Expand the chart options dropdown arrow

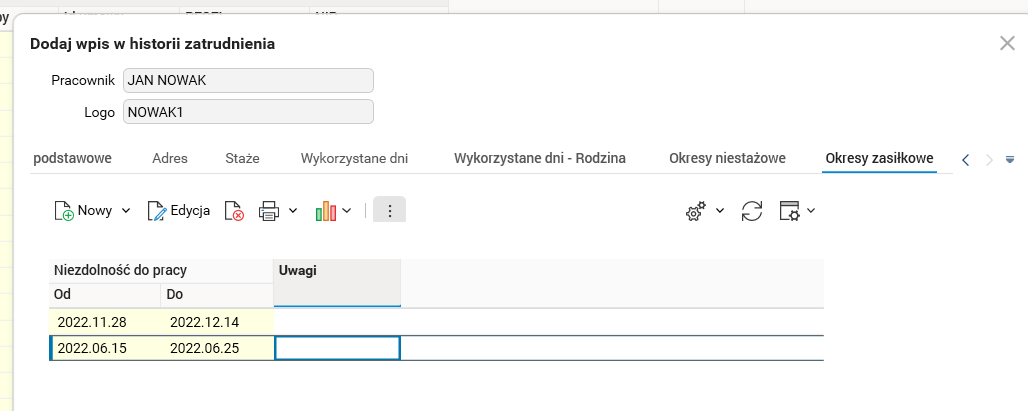[x=347, y=211]
